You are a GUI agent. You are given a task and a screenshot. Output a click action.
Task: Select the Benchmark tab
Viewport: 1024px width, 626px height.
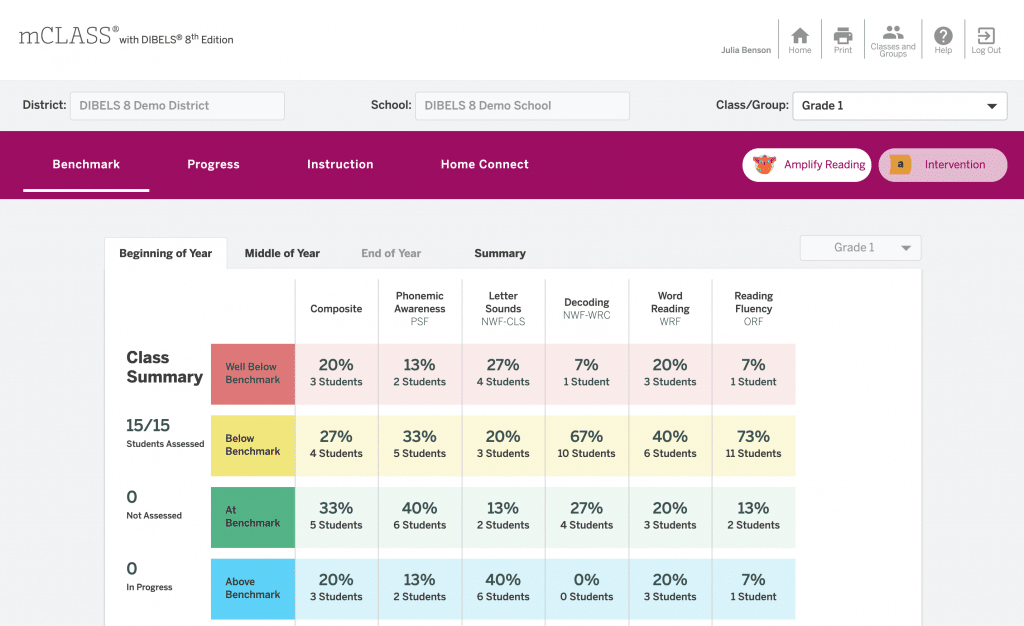tap(86, 164)
